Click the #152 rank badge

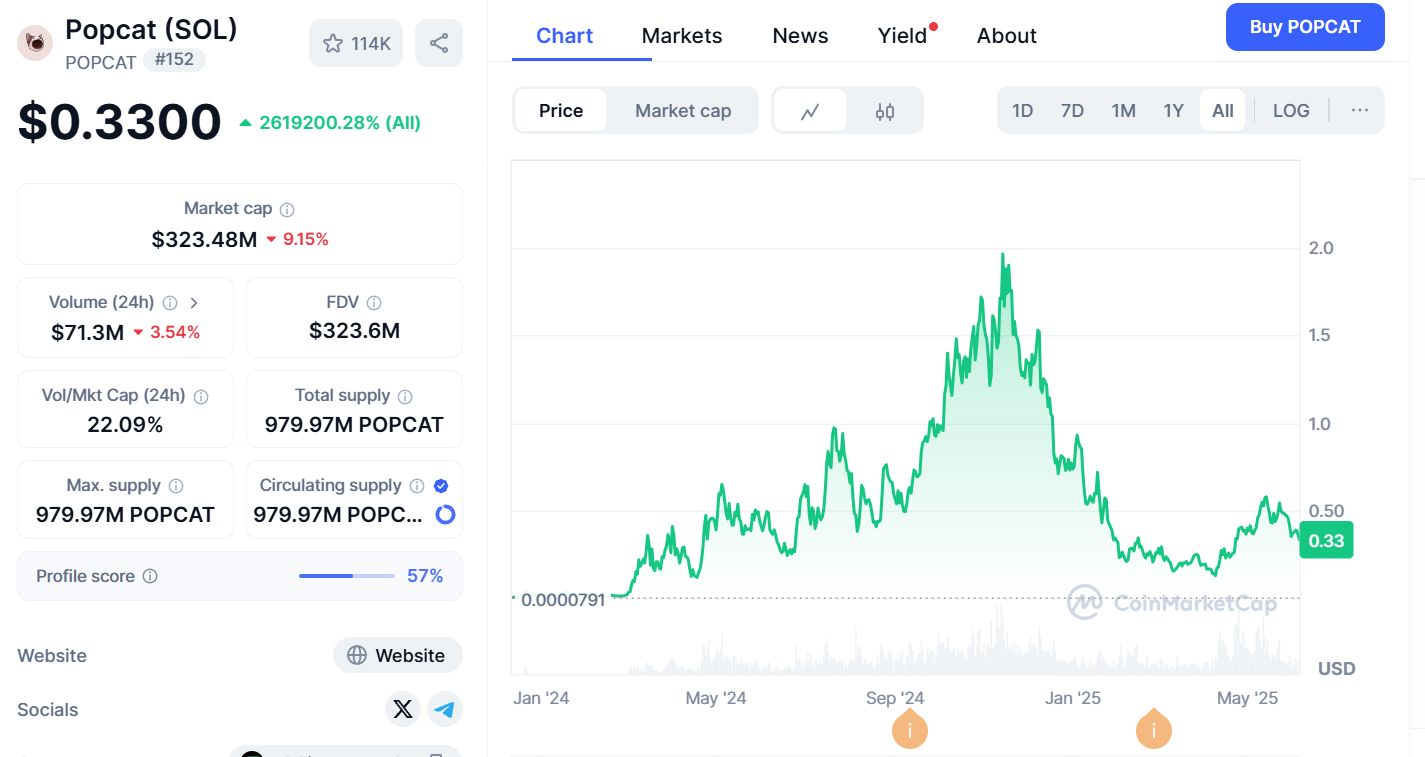pos(175,60)
